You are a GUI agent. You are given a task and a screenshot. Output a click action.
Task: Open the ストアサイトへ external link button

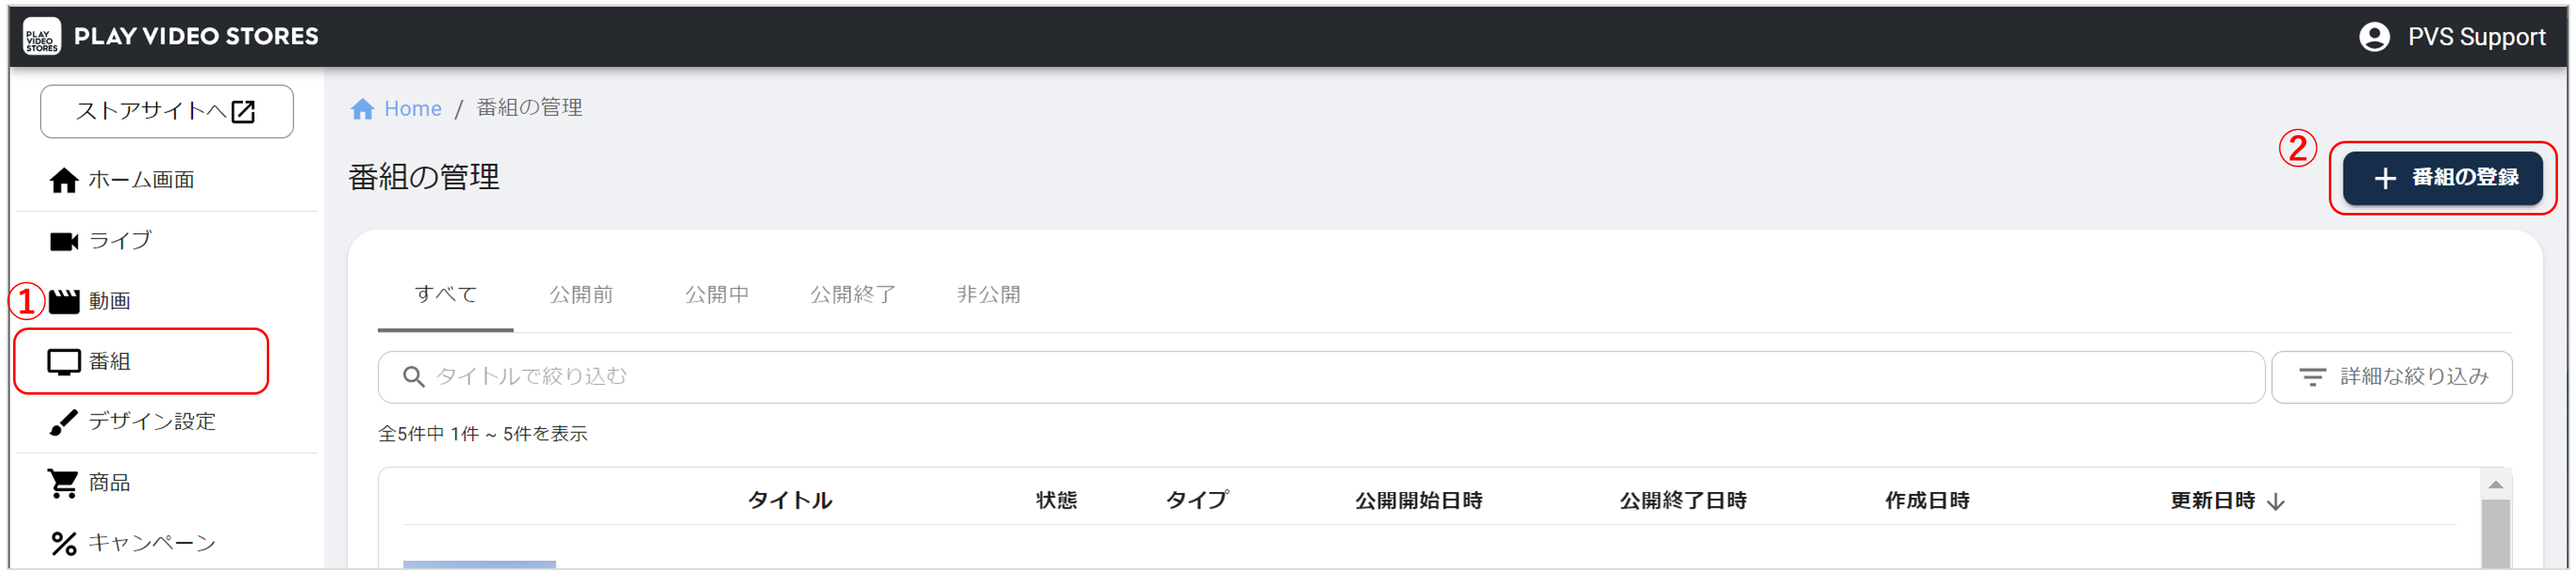pyautogui.click(x=166, y=111)
